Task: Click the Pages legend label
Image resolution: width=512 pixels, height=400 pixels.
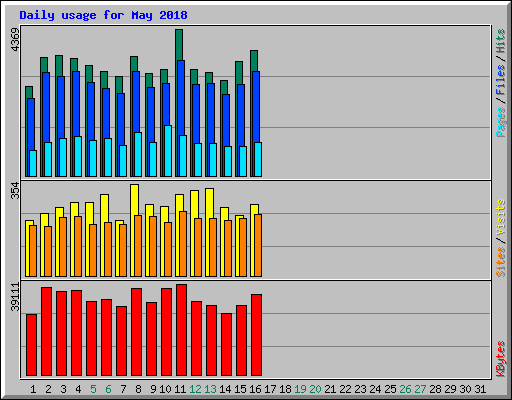Action: (501, 122)
